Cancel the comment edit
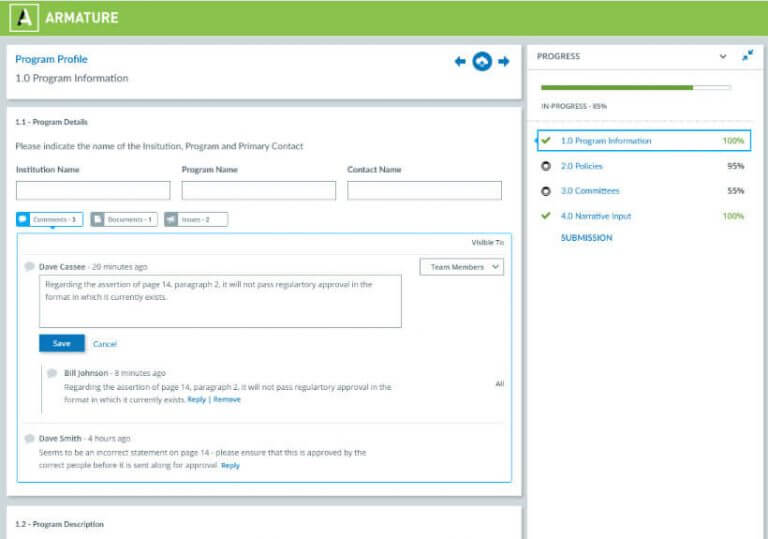The image size is (768, 539). tap(105, 344)
